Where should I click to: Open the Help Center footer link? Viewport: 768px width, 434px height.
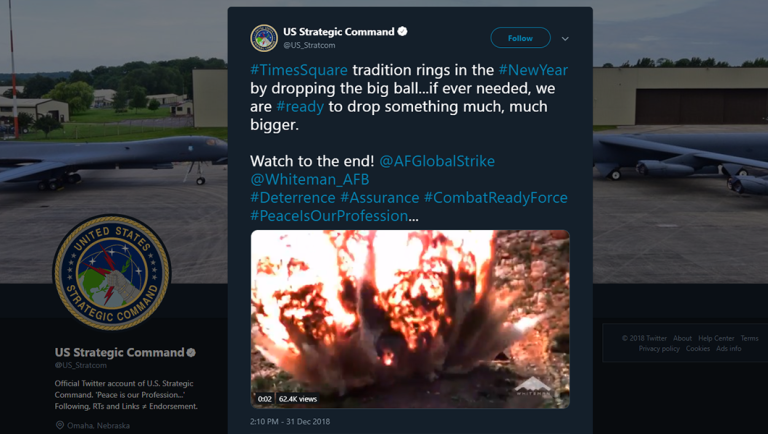(716, 338)
